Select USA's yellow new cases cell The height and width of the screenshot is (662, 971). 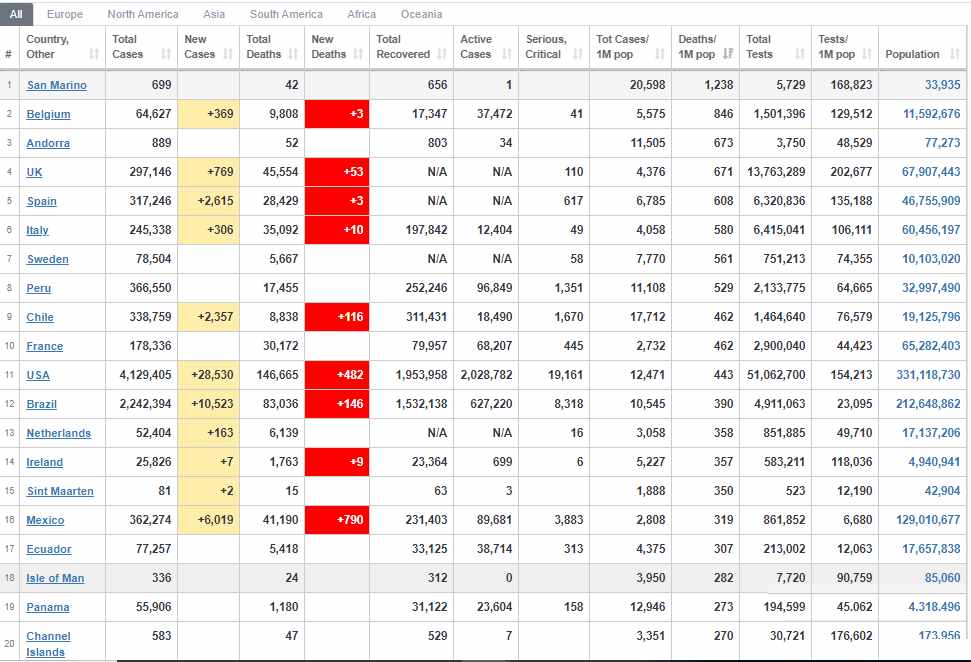coord(209,375)
